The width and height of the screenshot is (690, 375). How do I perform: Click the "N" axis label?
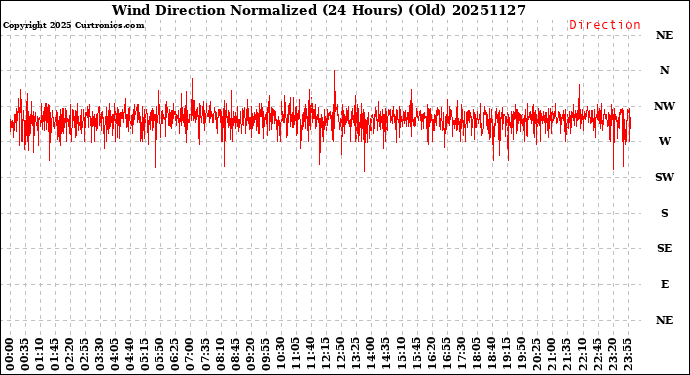664,70
